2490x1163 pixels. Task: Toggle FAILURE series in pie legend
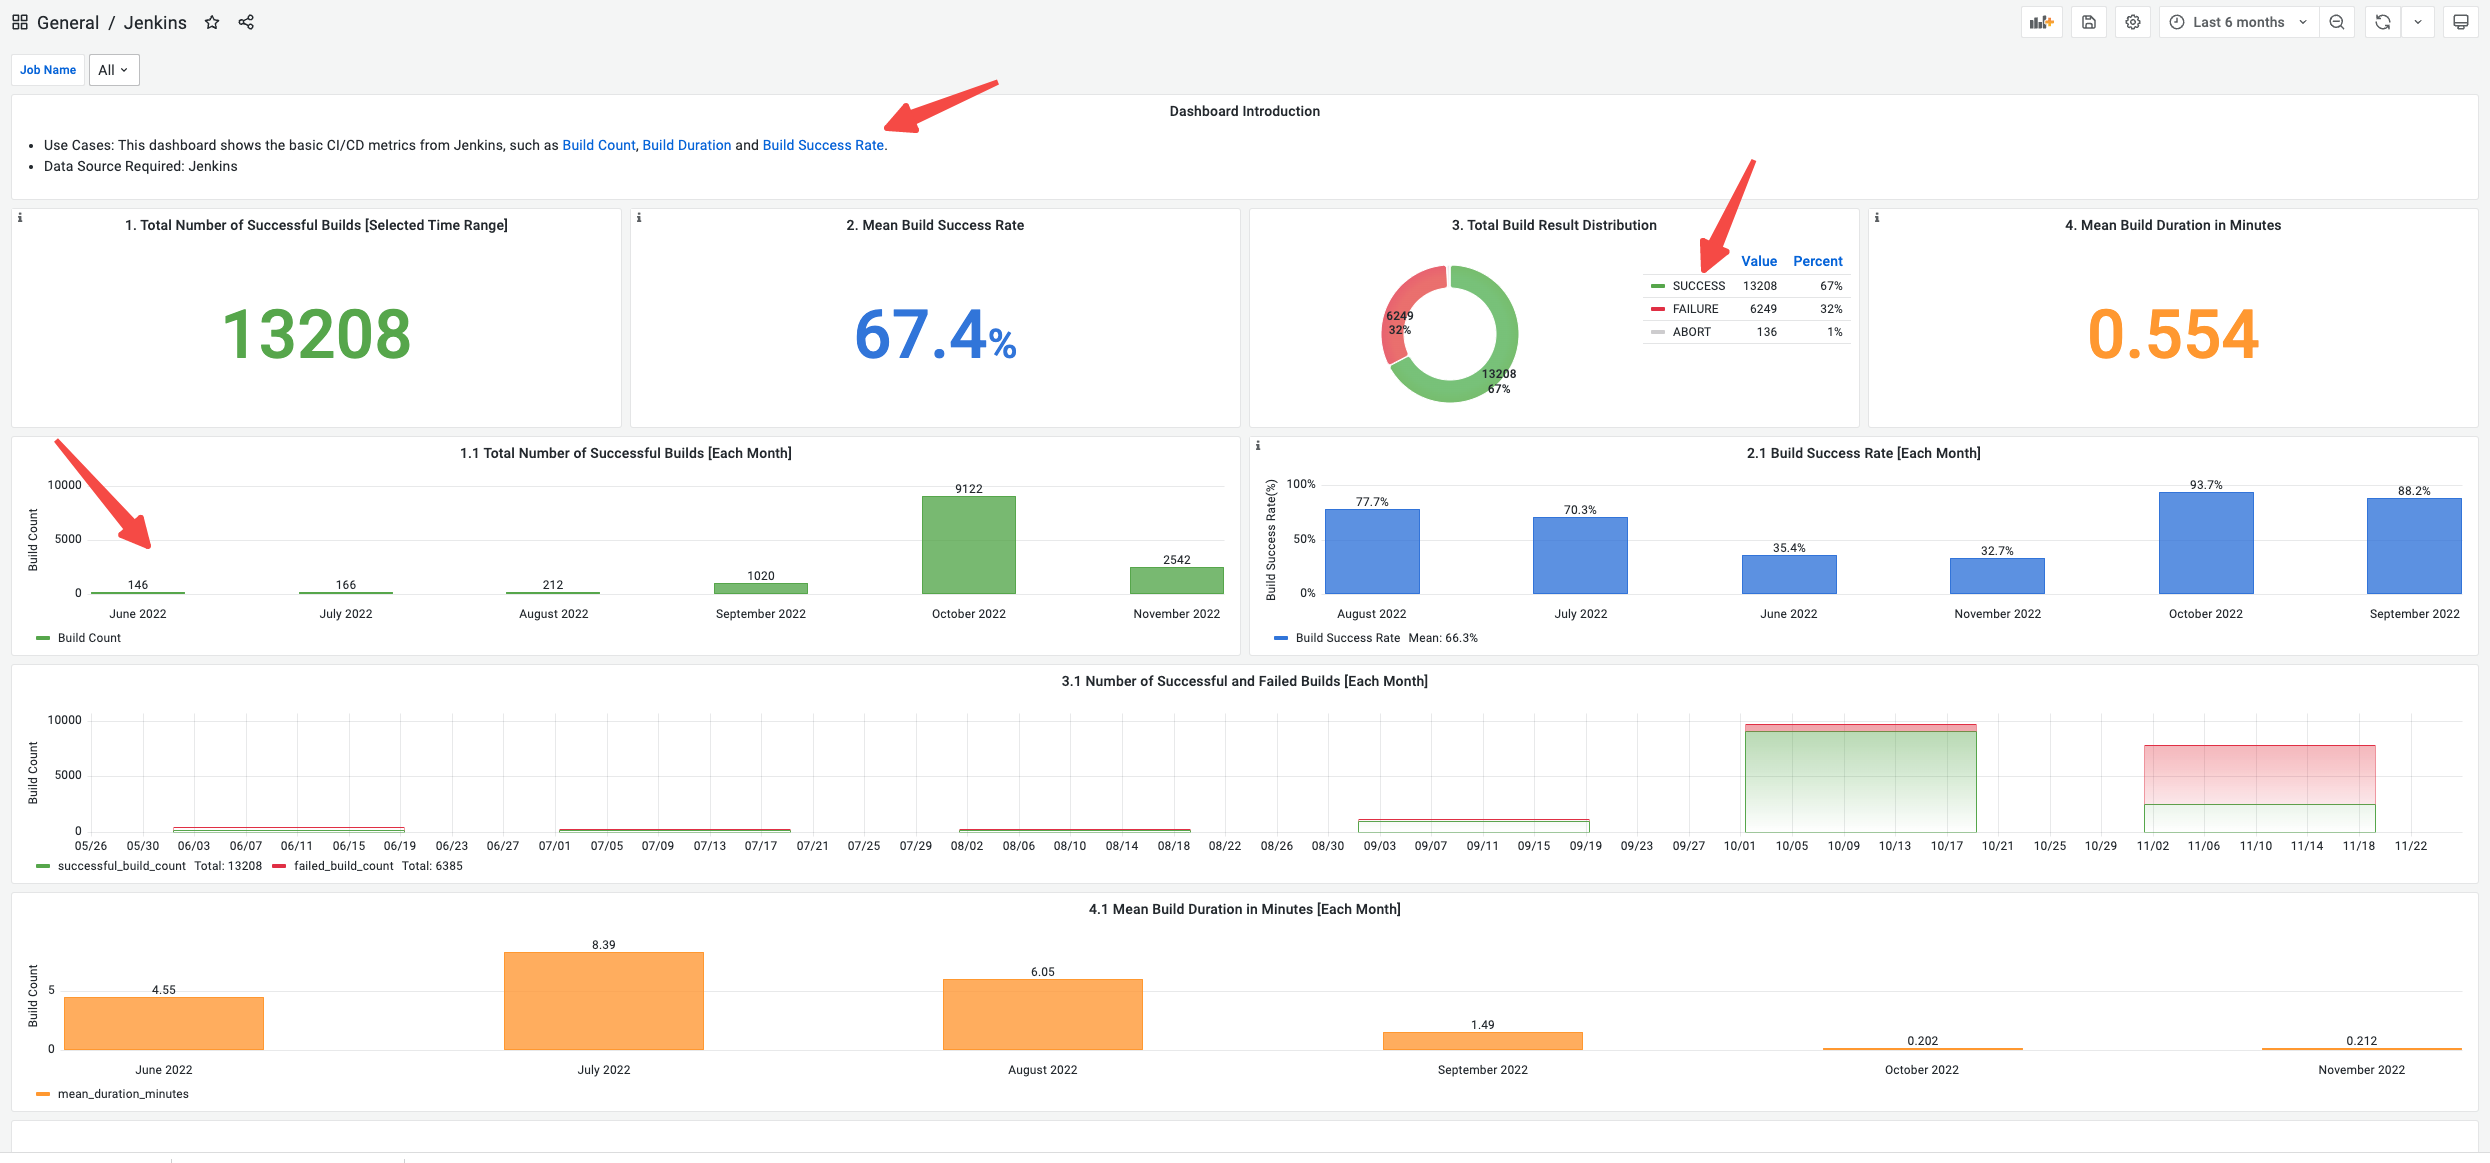1695,309
